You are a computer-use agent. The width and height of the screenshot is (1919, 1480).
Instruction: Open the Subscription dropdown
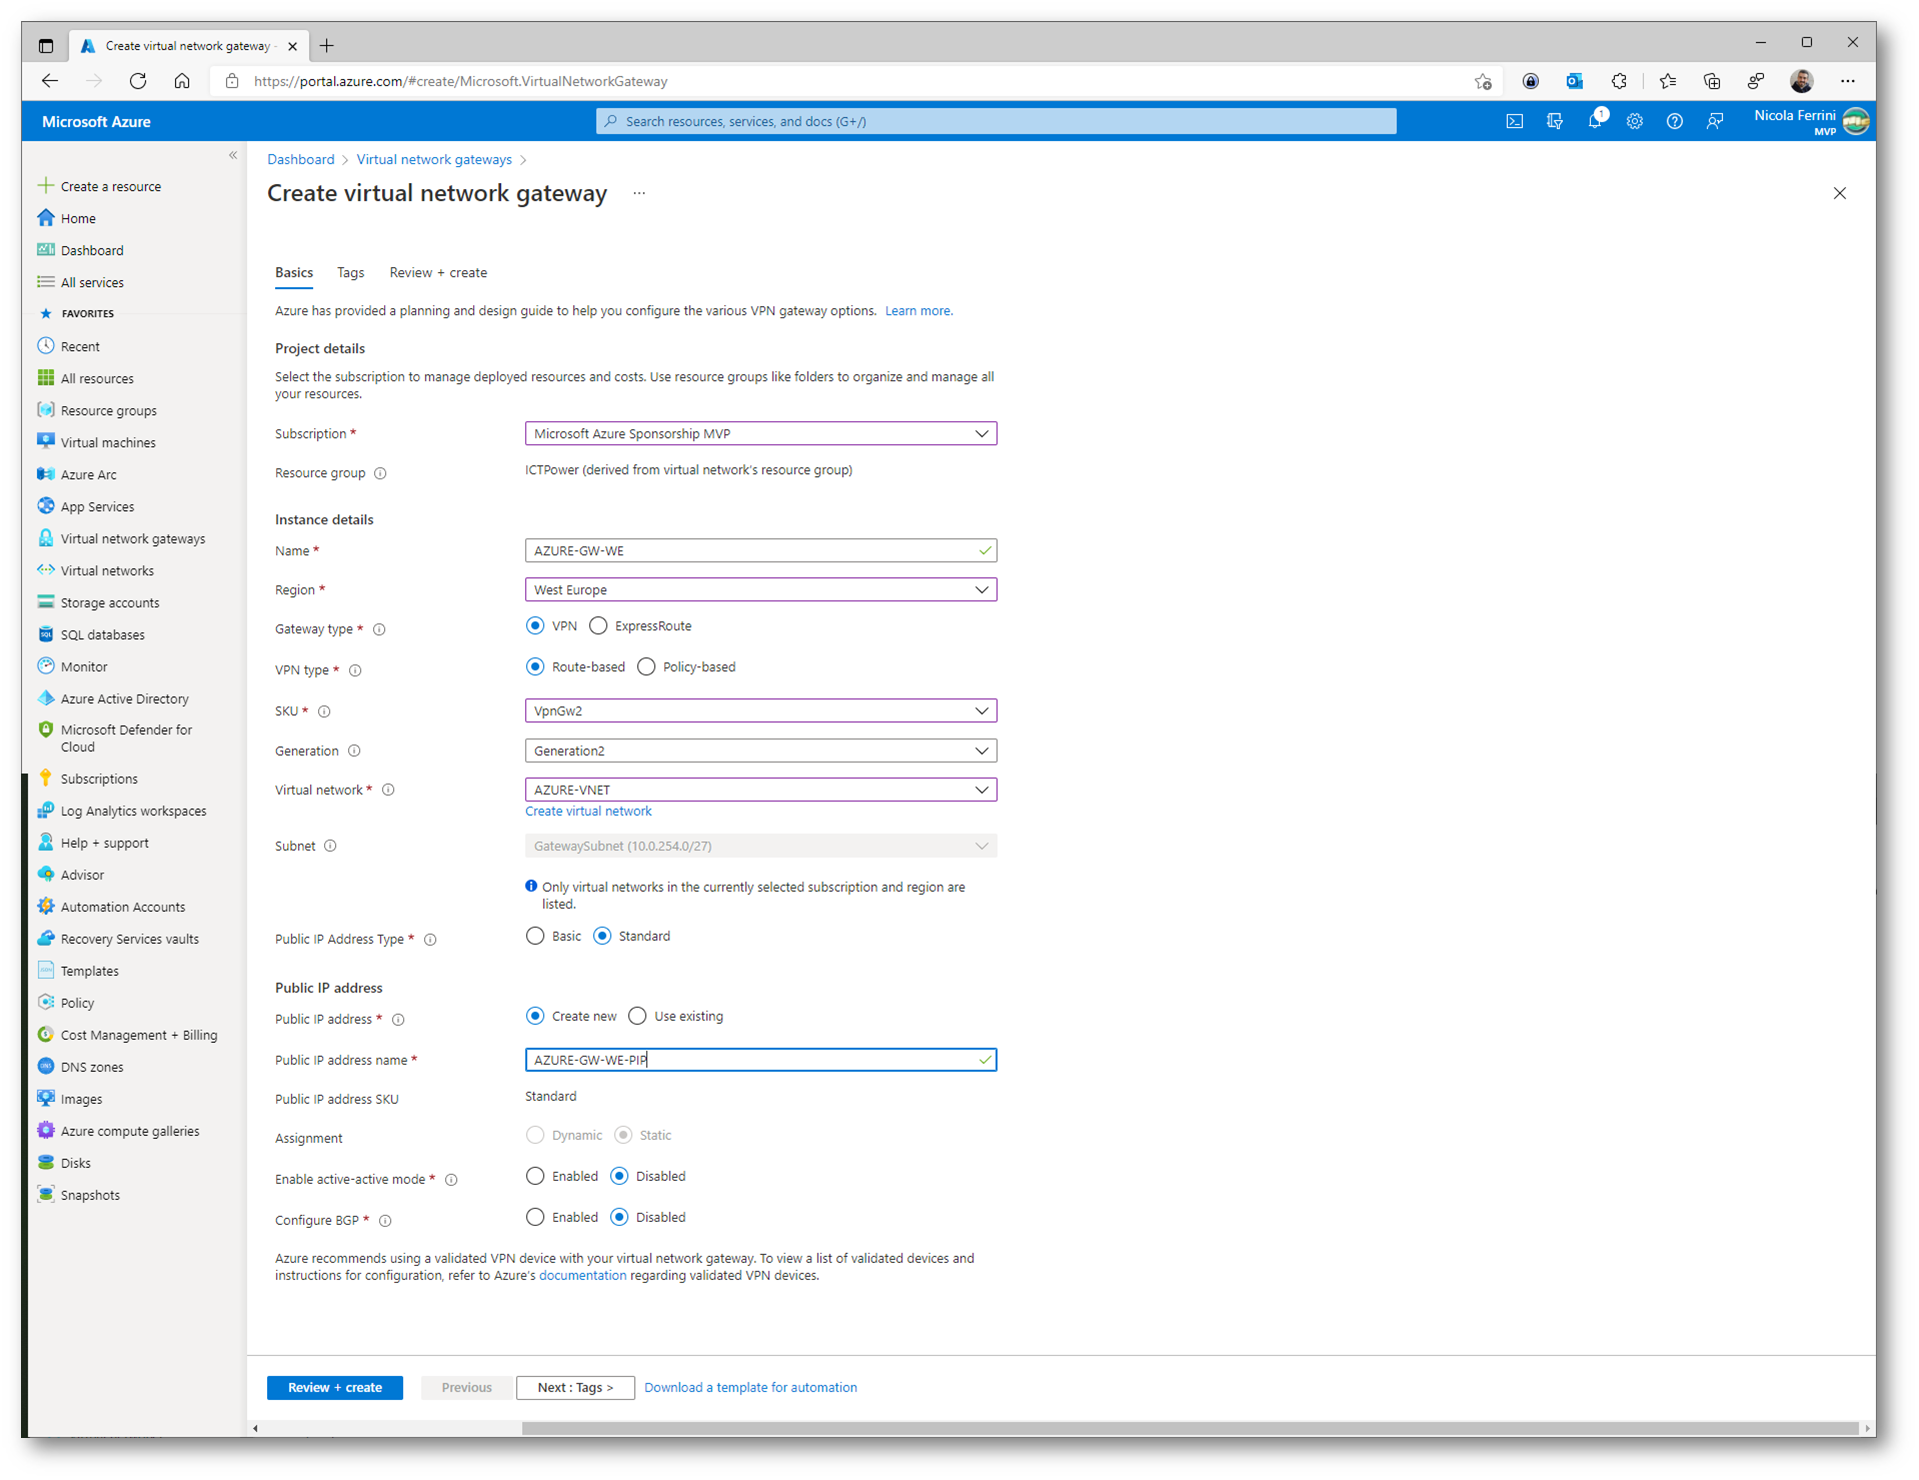click(x=760, y=433)
